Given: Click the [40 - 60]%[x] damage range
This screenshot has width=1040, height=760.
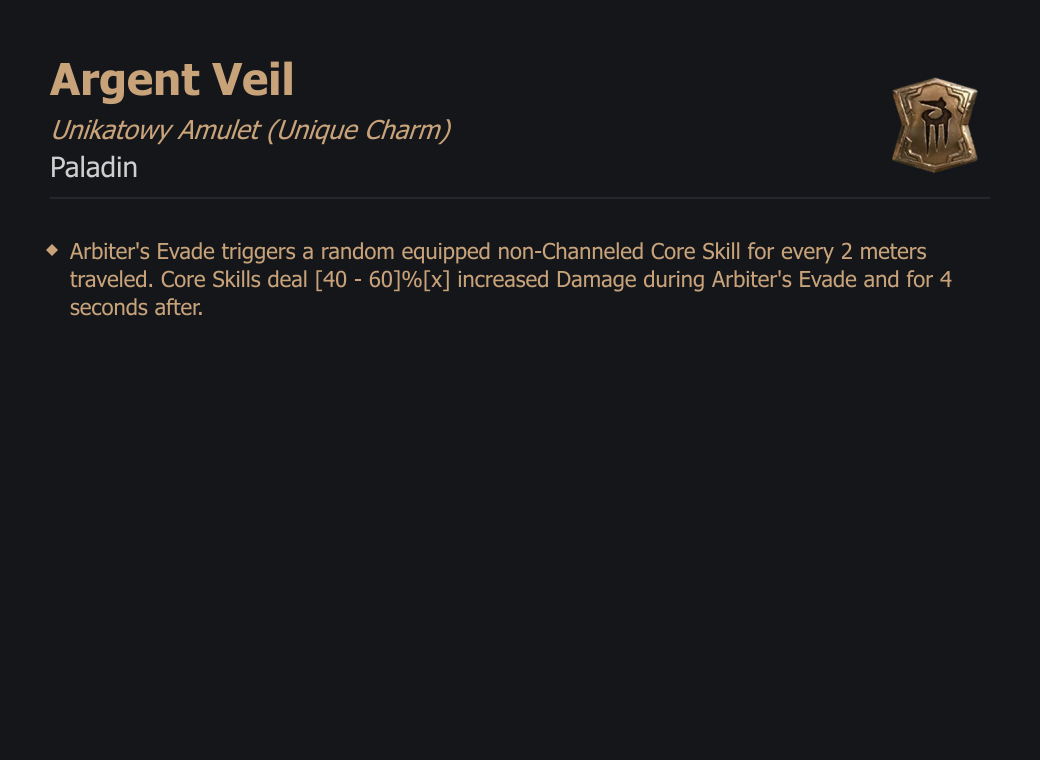Looking at the screenshot, I should click(383, 279).
